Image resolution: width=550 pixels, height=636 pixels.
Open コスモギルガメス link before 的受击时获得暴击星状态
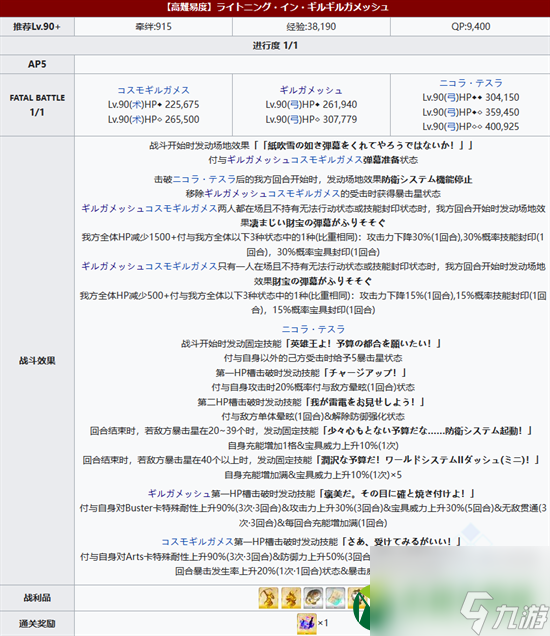(304, 193)
